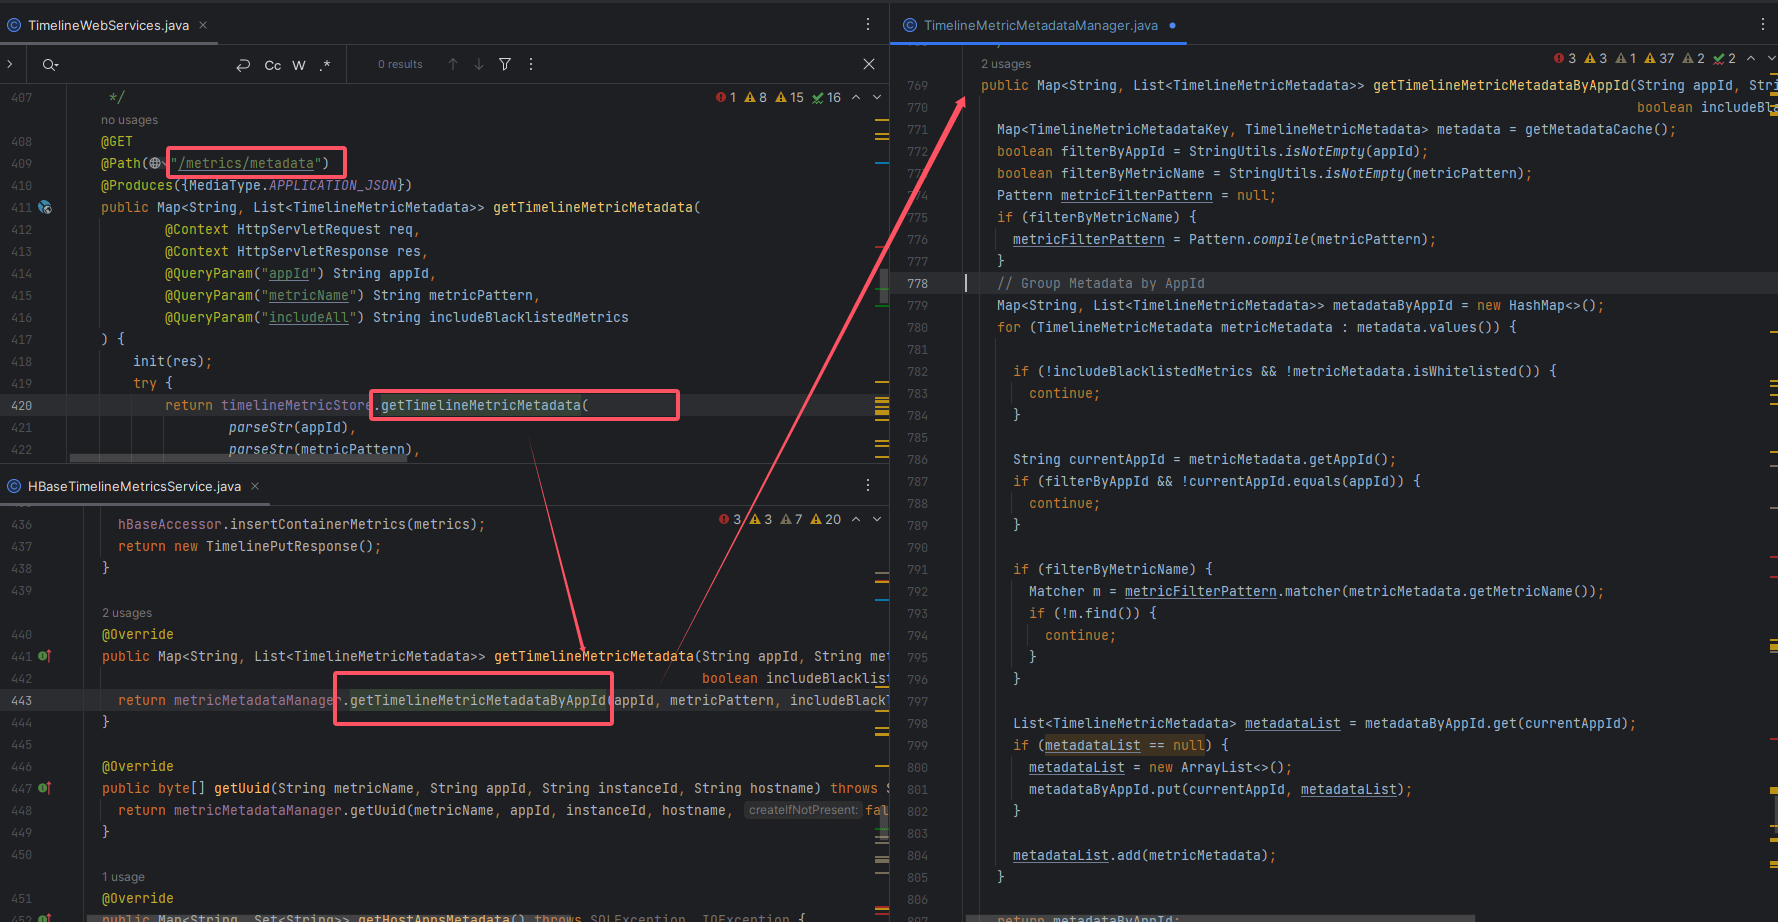Click "includeAll" query parameter string on line 416
This screenshot has width=1778, height=922.
click(309, 317)
